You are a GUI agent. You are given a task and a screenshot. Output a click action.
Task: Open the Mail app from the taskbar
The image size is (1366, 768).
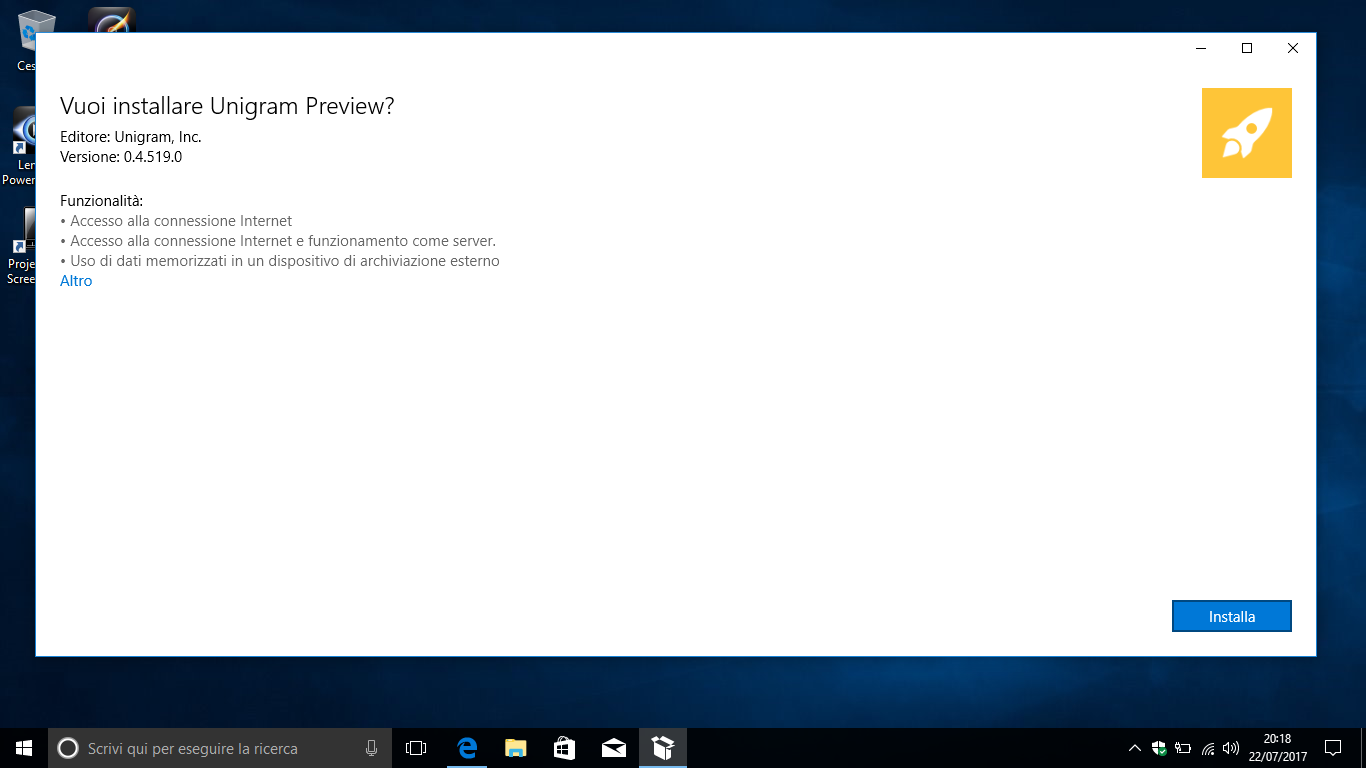coord(613,748)
